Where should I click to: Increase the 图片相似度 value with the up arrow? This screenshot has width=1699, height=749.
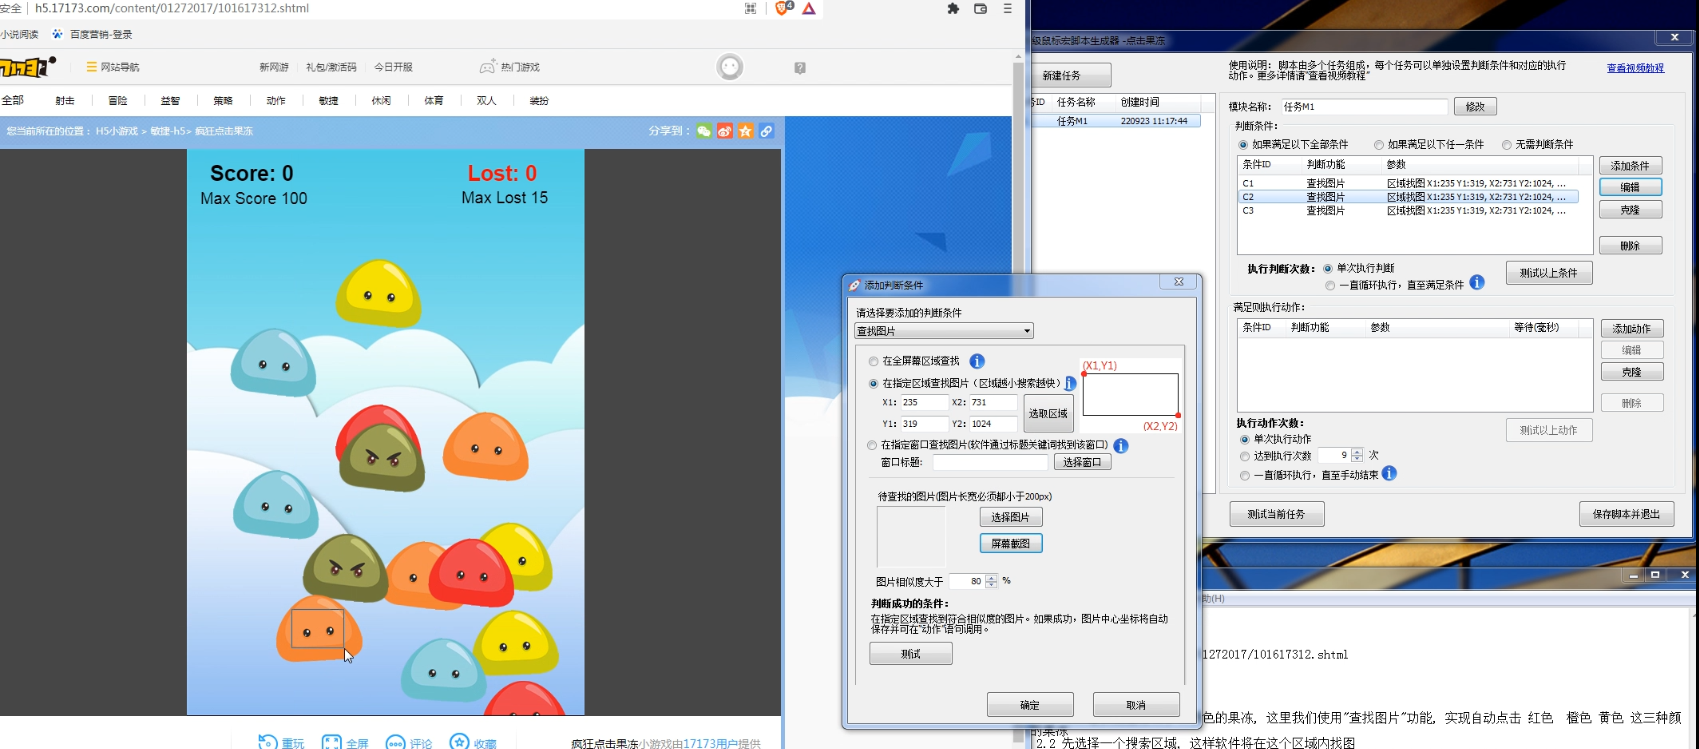tap(991, 577)
